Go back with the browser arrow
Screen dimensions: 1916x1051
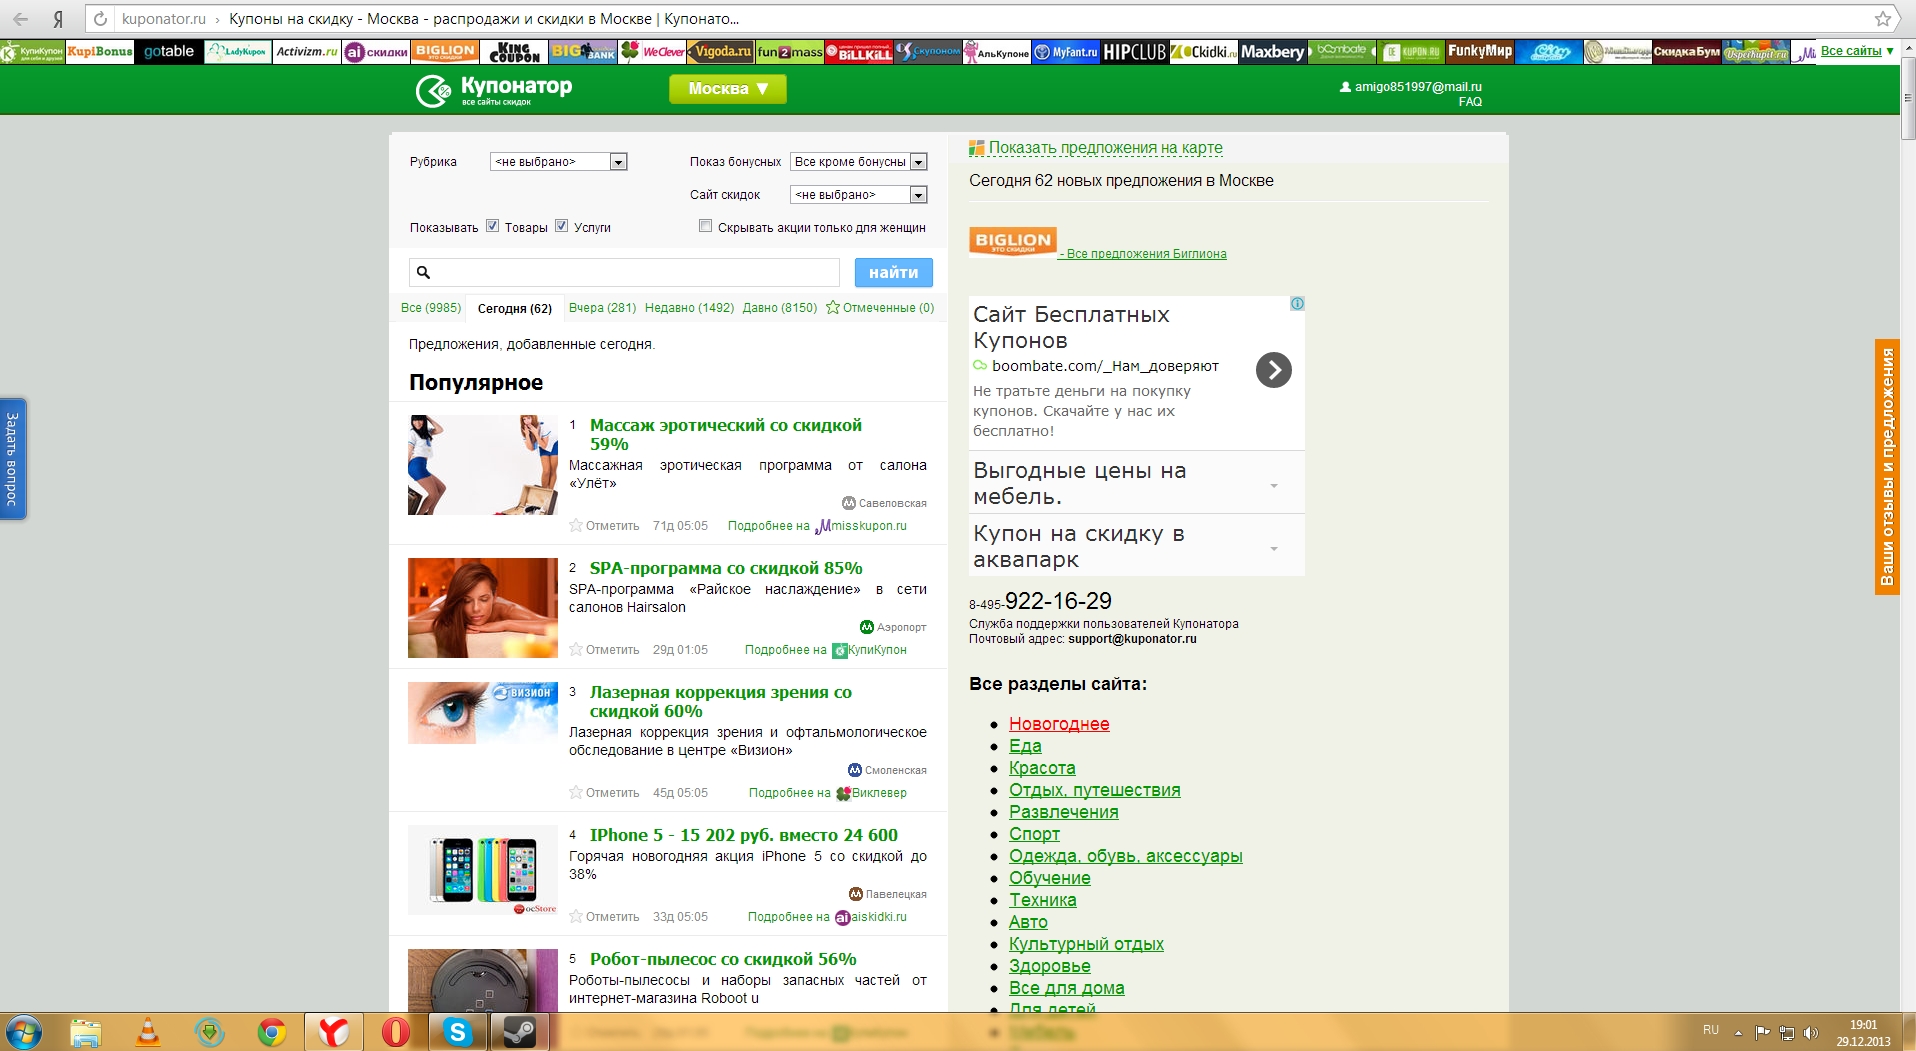(x=20, y=19)
